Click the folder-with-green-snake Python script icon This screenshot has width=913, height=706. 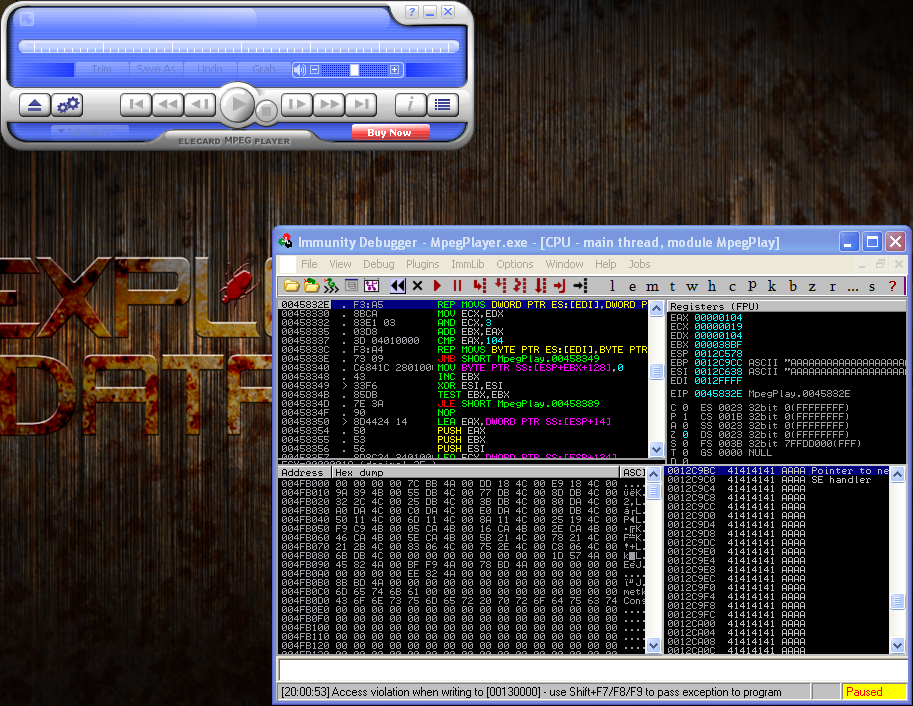pyautogui.click(x=312, y=285)
